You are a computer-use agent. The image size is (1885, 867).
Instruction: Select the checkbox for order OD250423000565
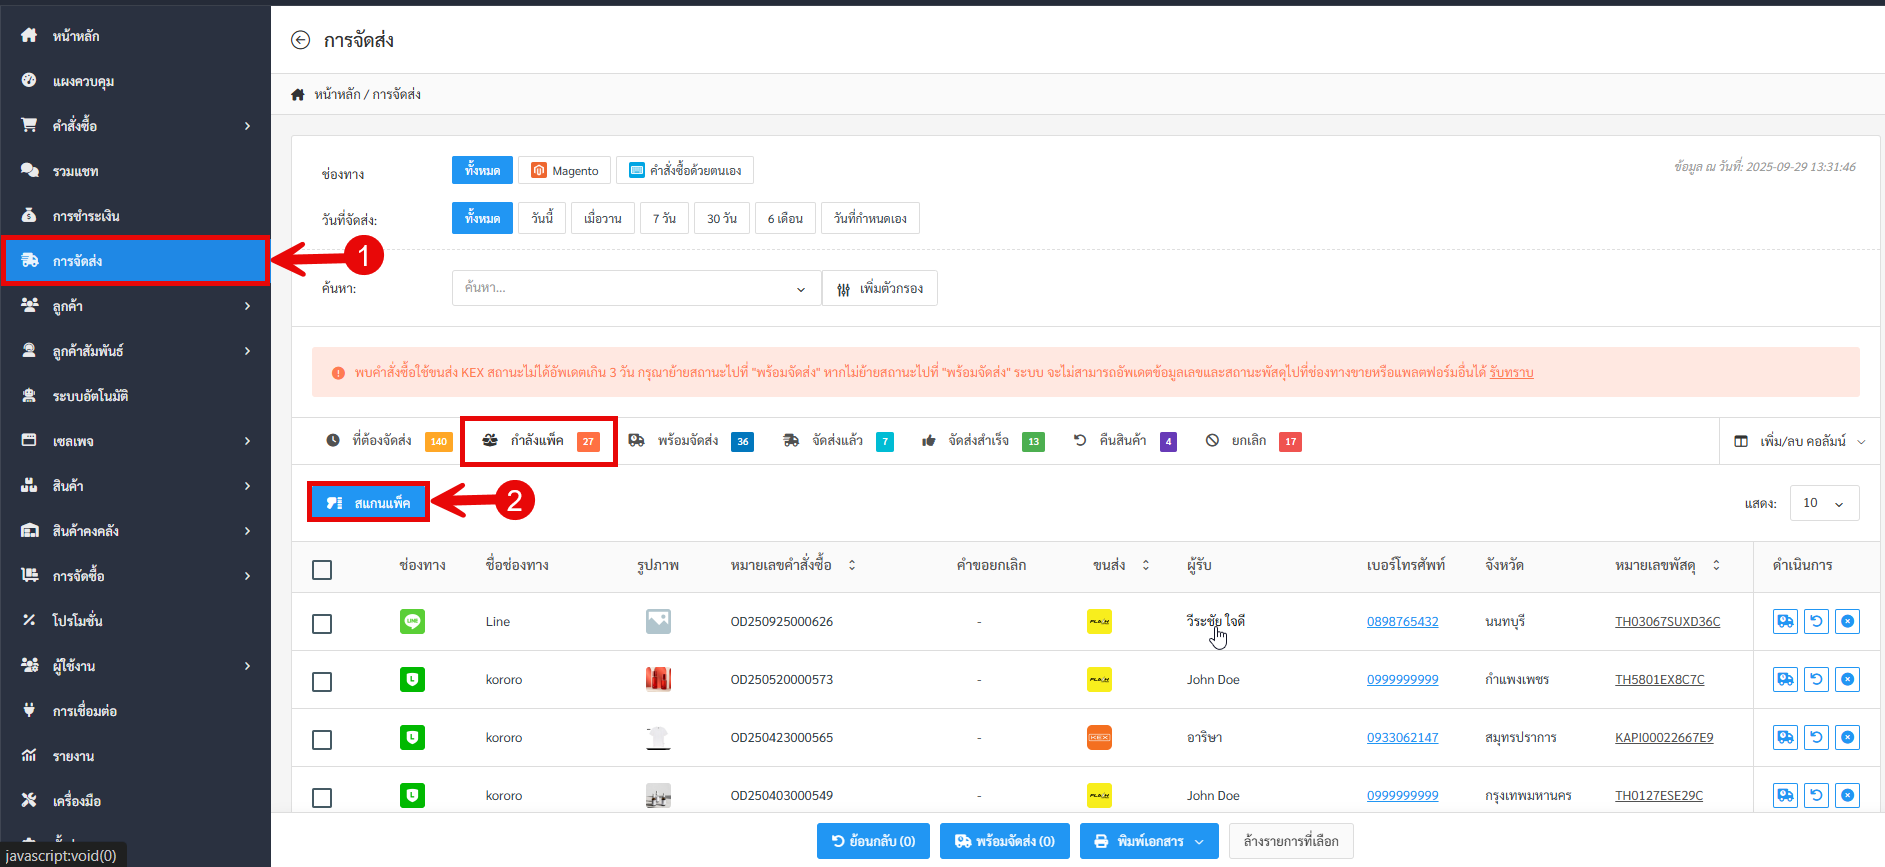pos(322,740)
